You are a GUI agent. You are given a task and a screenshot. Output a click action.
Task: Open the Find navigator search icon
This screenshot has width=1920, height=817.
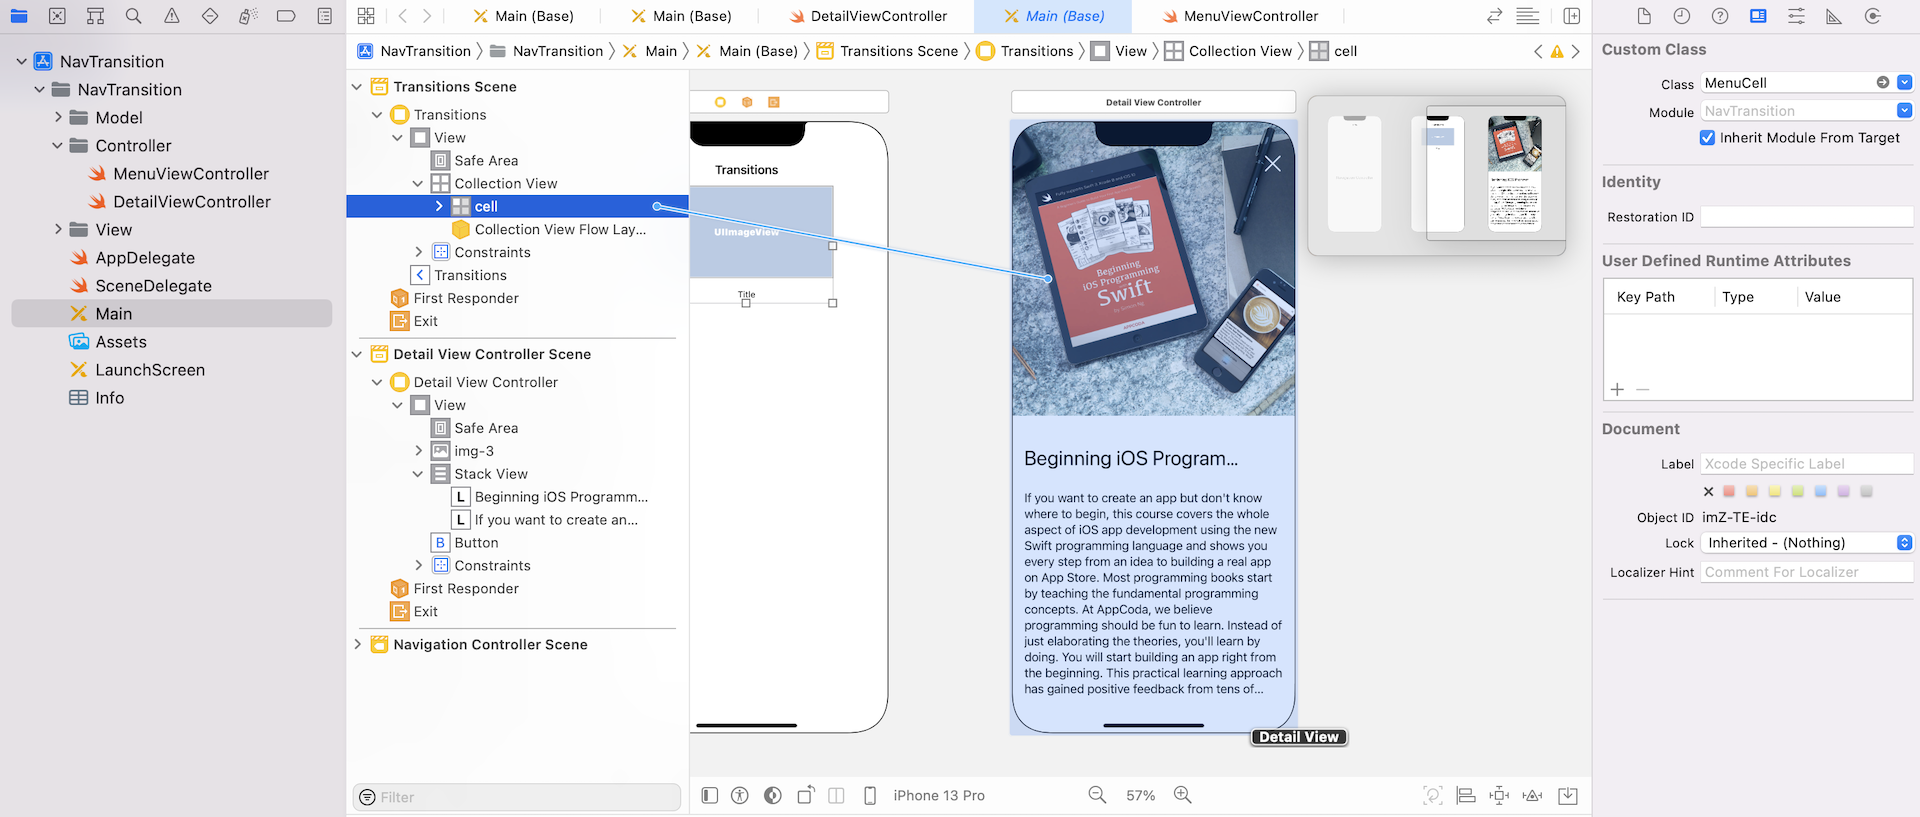[x=133, y=16]
